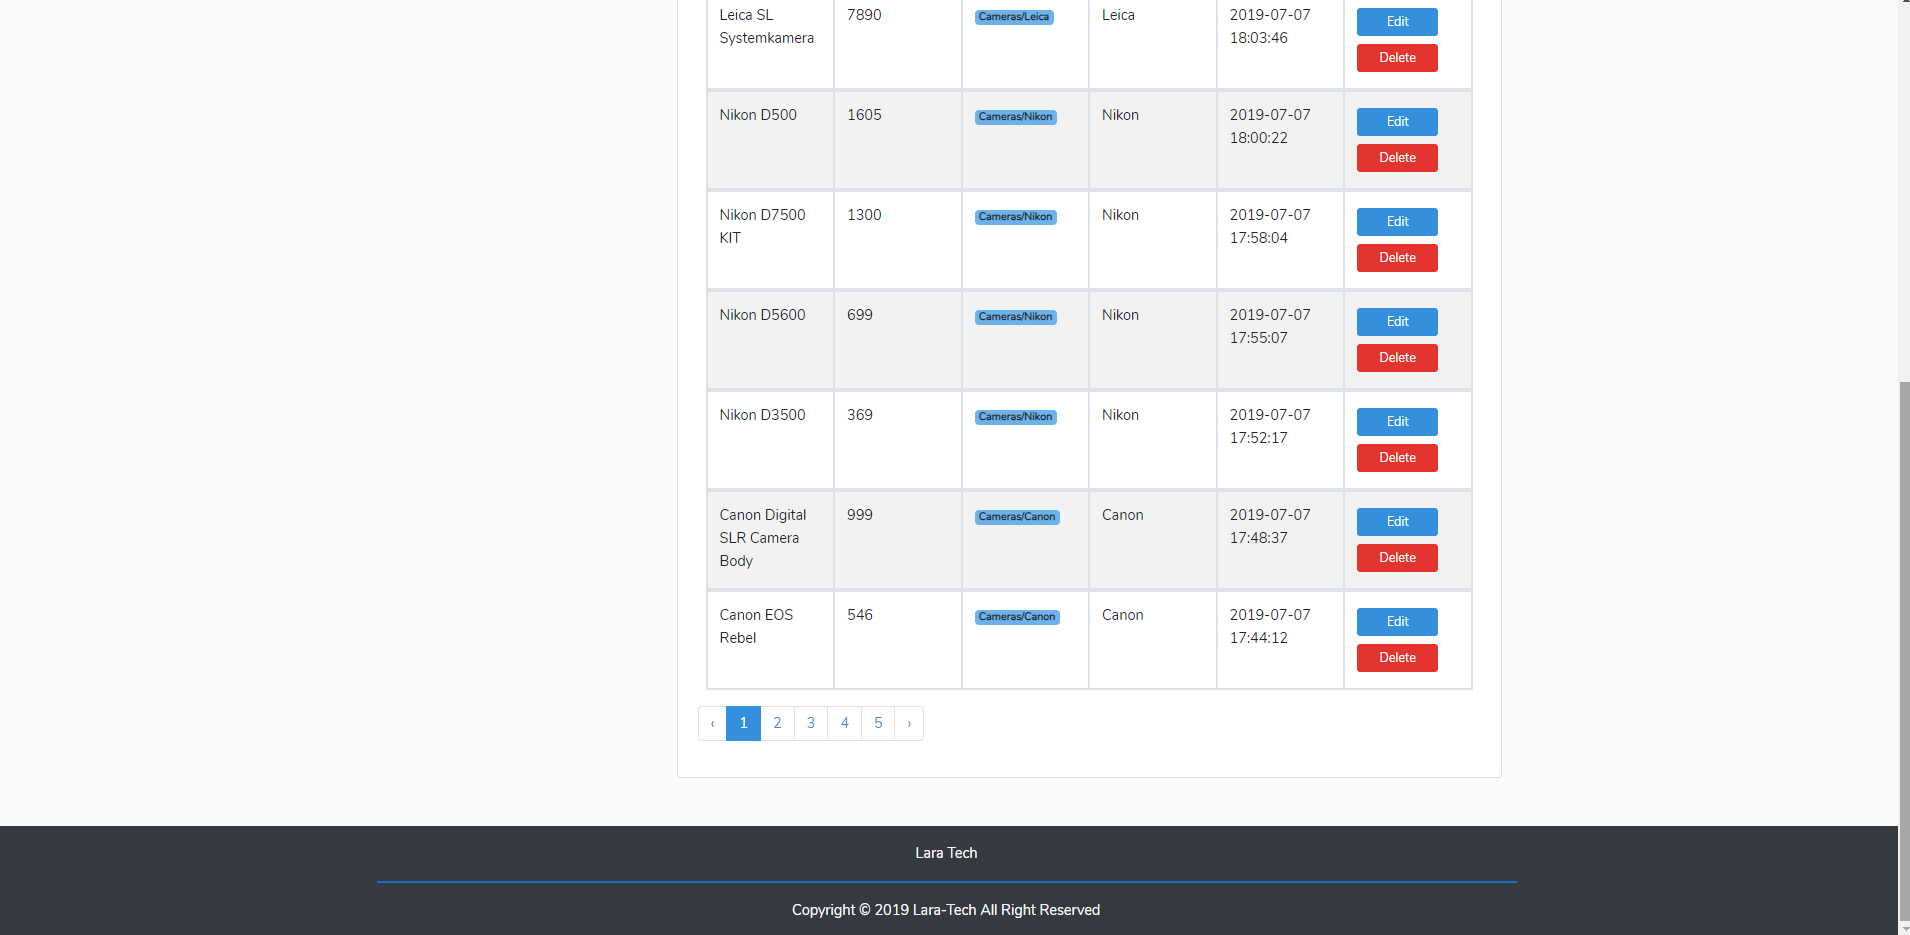Click the price value 1605

point(864,115)
